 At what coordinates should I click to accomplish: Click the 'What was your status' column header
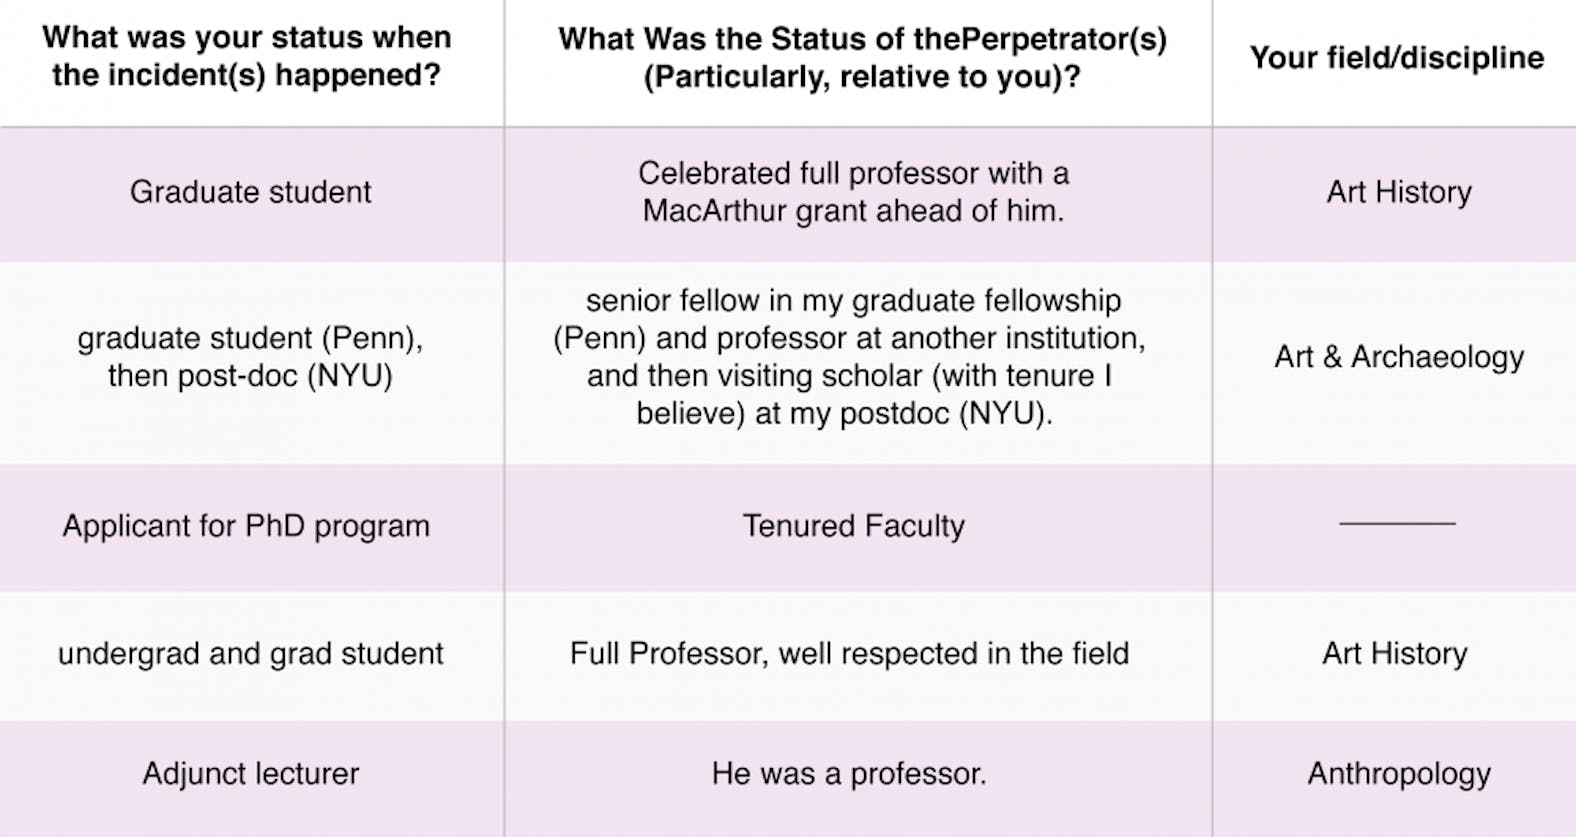247,56
